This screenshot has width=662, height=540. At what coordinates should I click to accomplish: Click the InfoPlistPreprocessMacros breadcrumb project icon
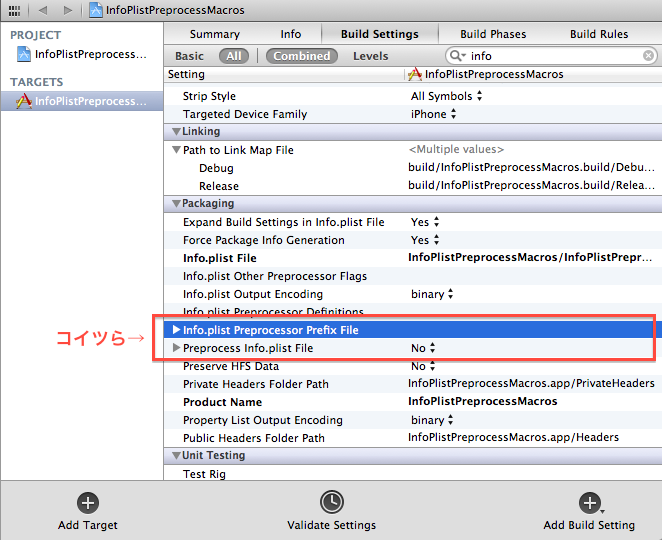(96, 10)
